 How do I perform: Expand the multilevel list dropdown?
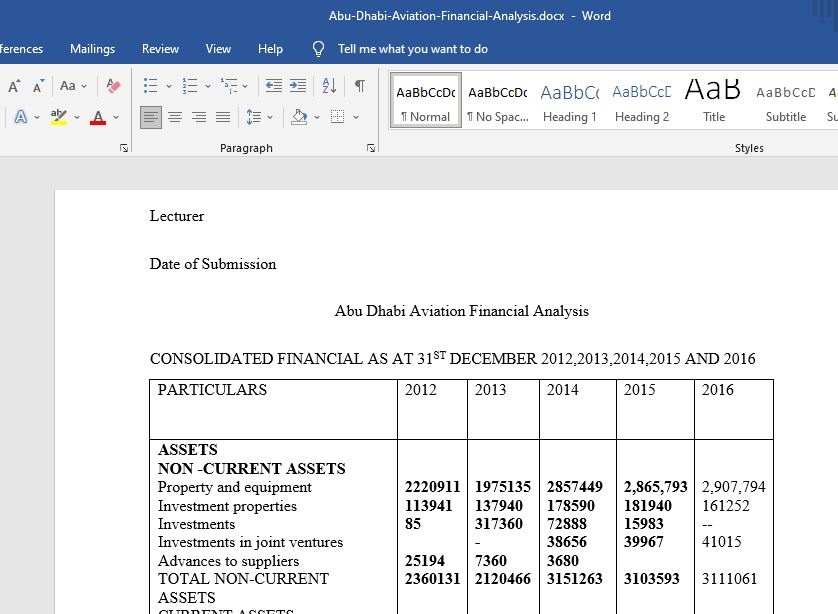[x=245, y=86]
